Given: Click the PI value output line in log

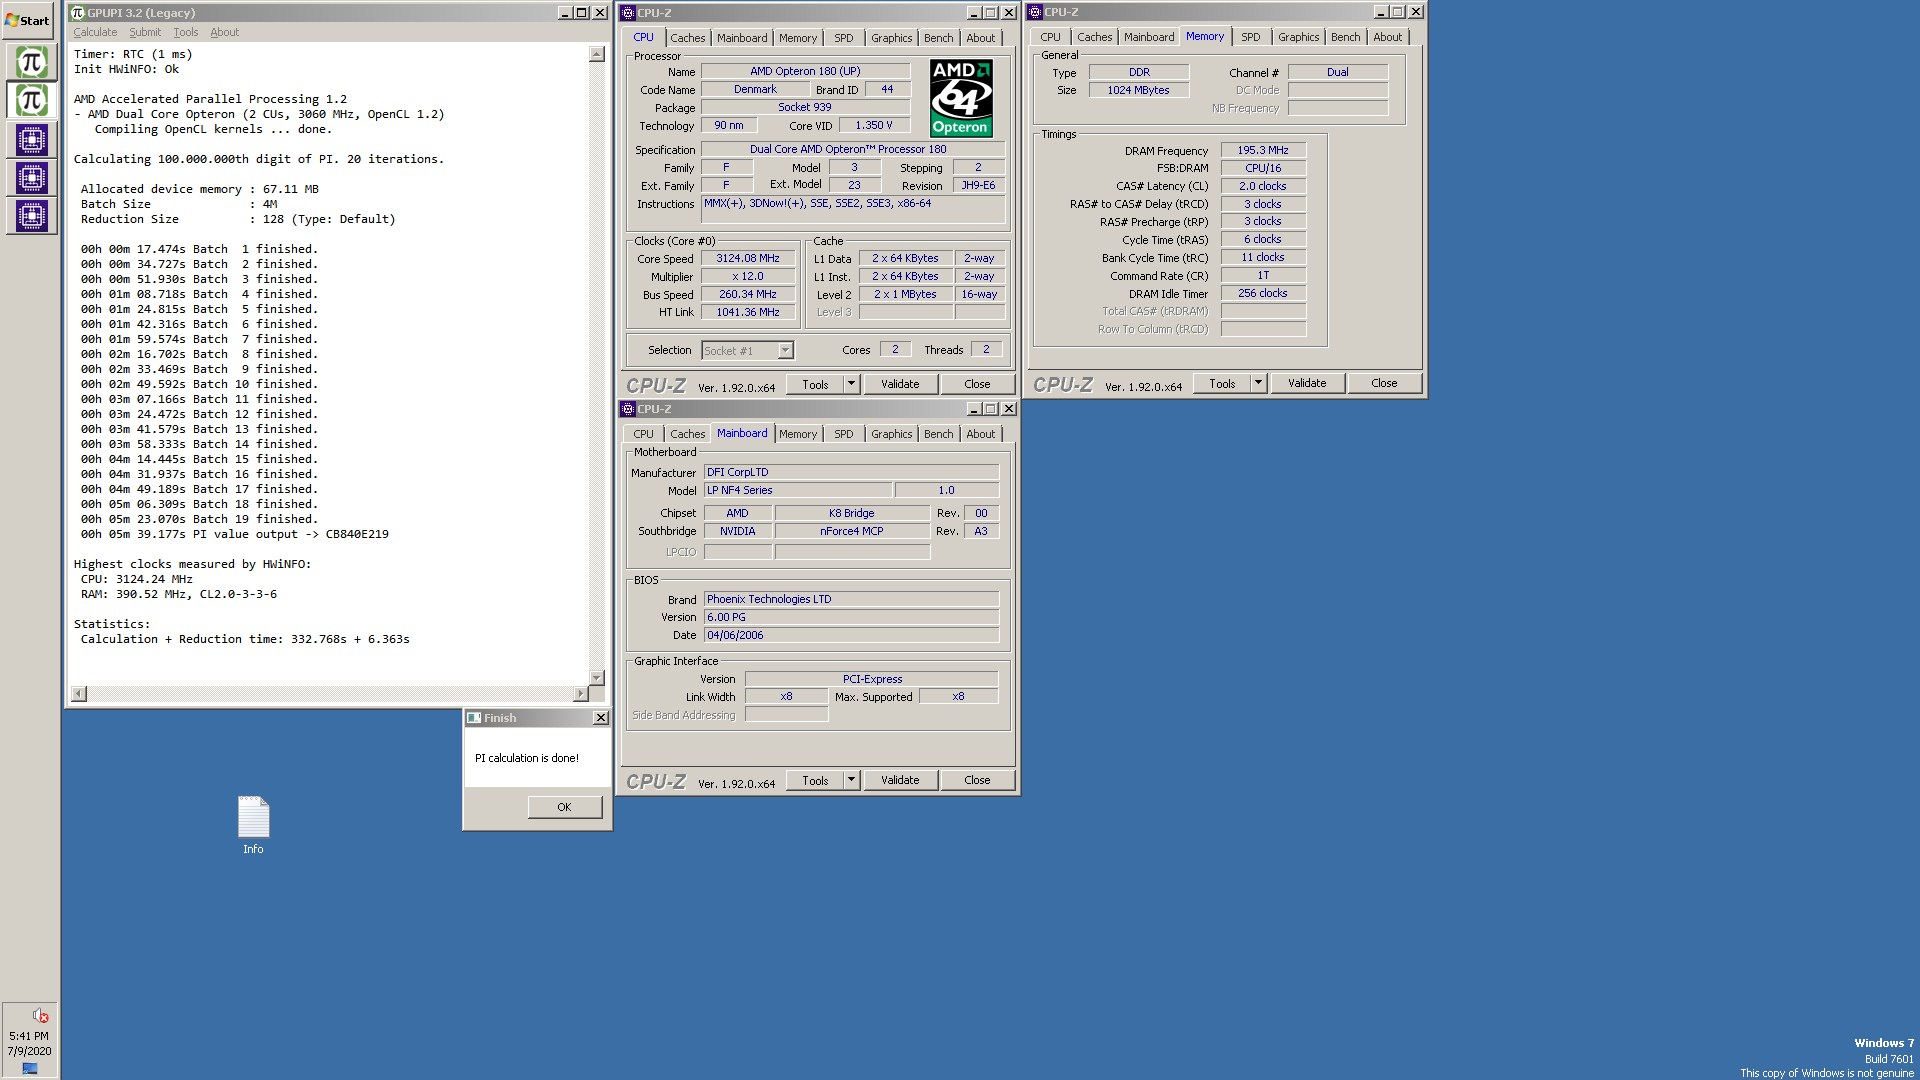Looking at the screenshot, I should coord(235,534).
